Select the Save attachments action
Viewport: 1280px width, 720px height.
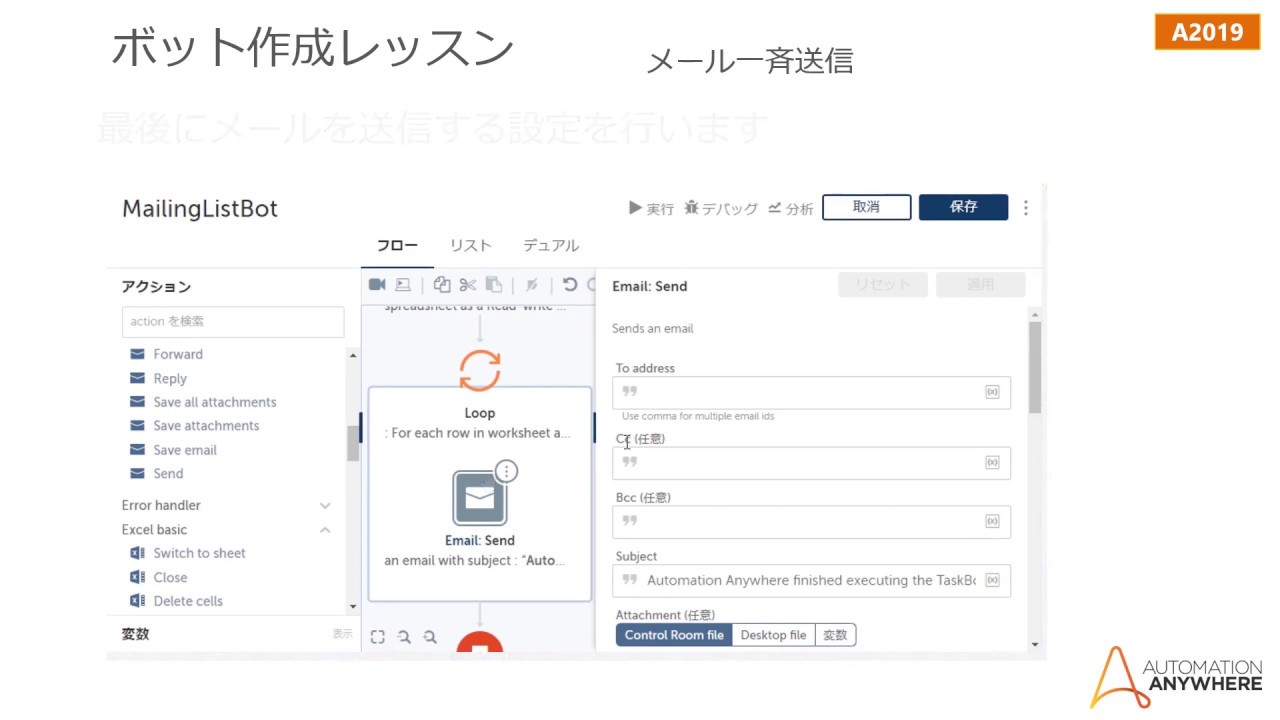206,426
